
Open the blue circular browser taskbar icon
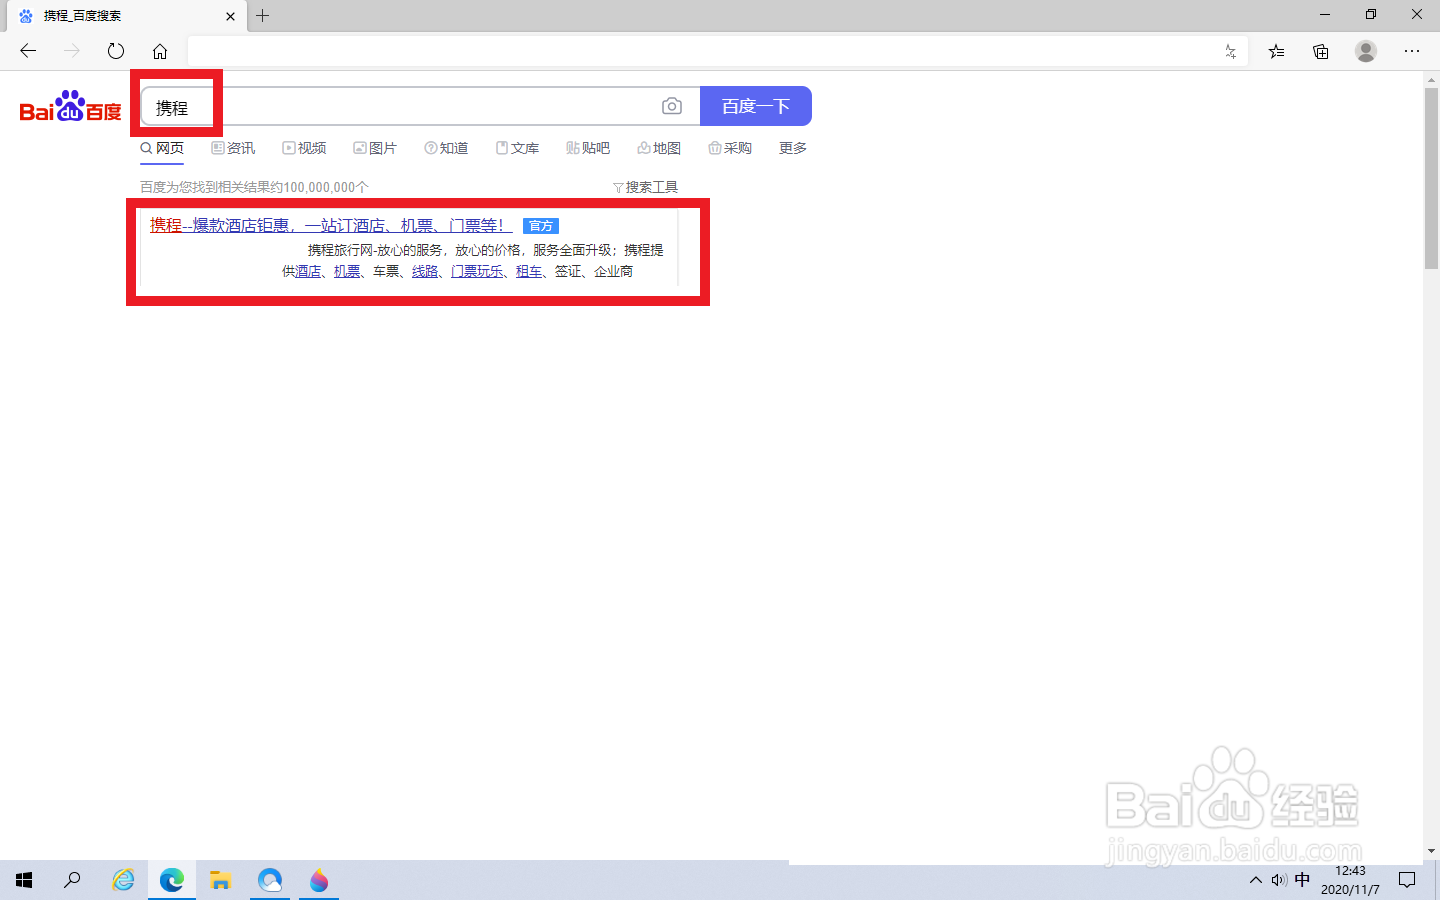(x=270, y=880)
